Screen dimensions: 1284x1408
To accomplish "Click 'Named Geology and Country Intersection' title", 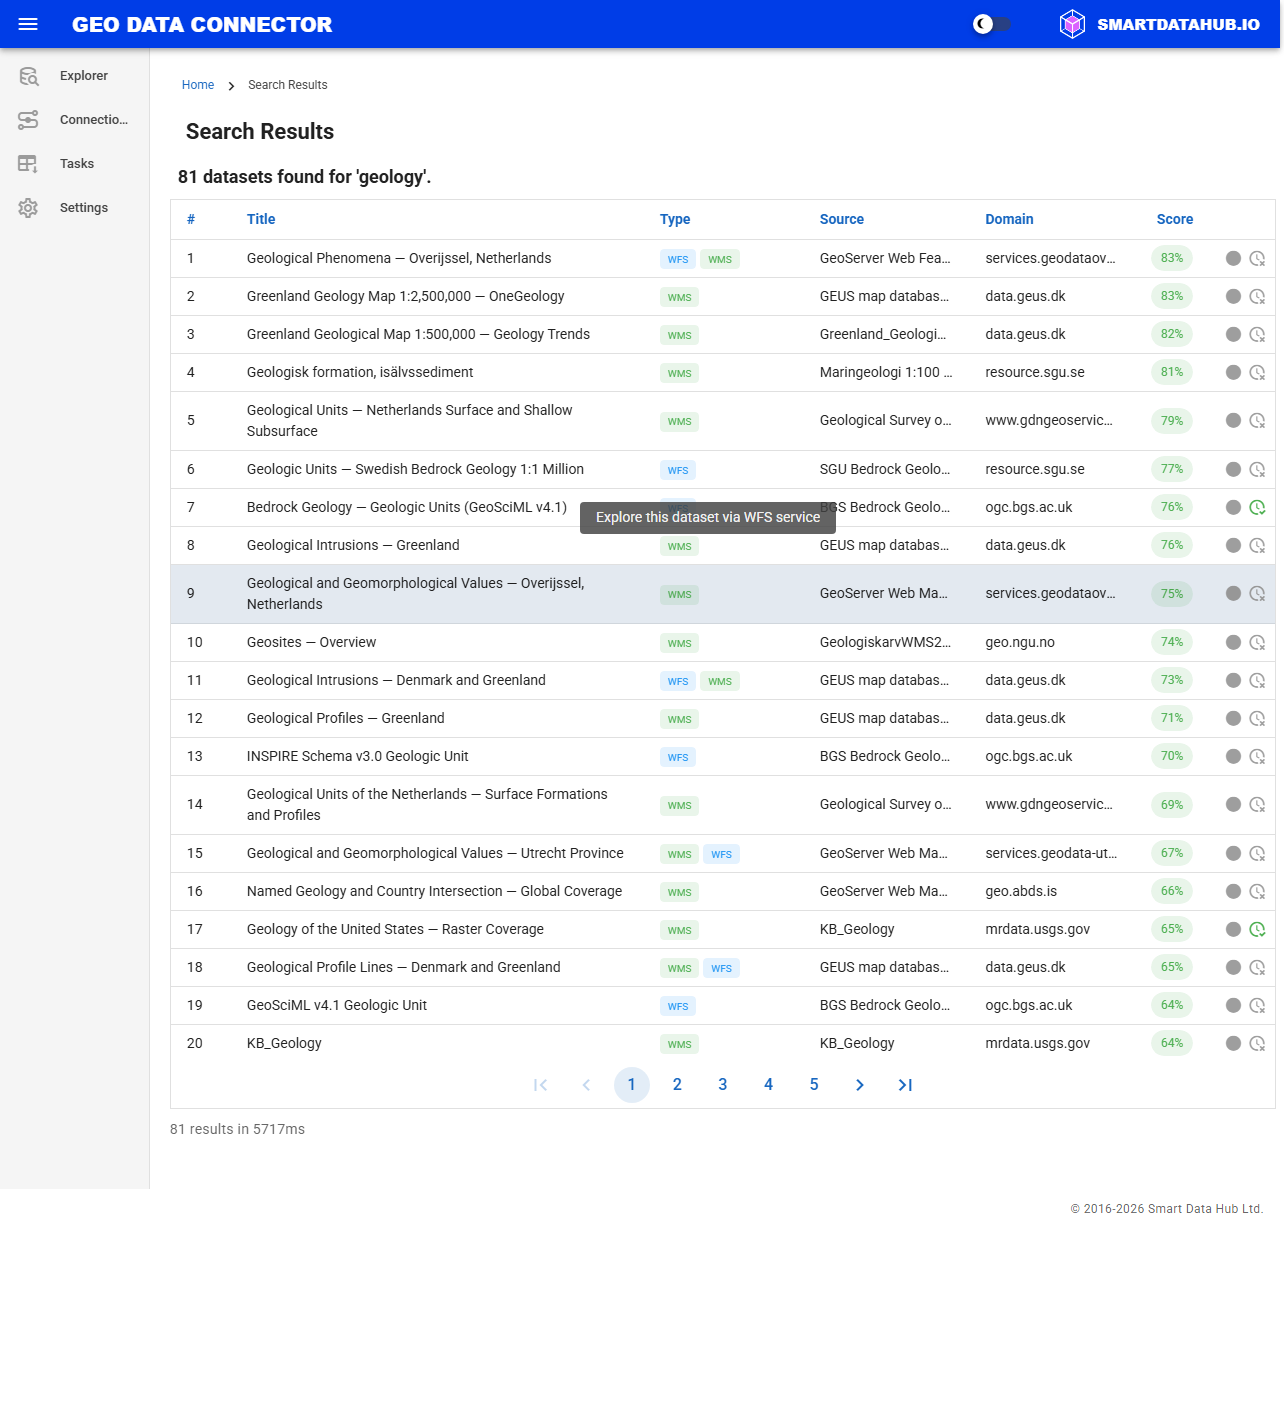I will click(434, 891).
